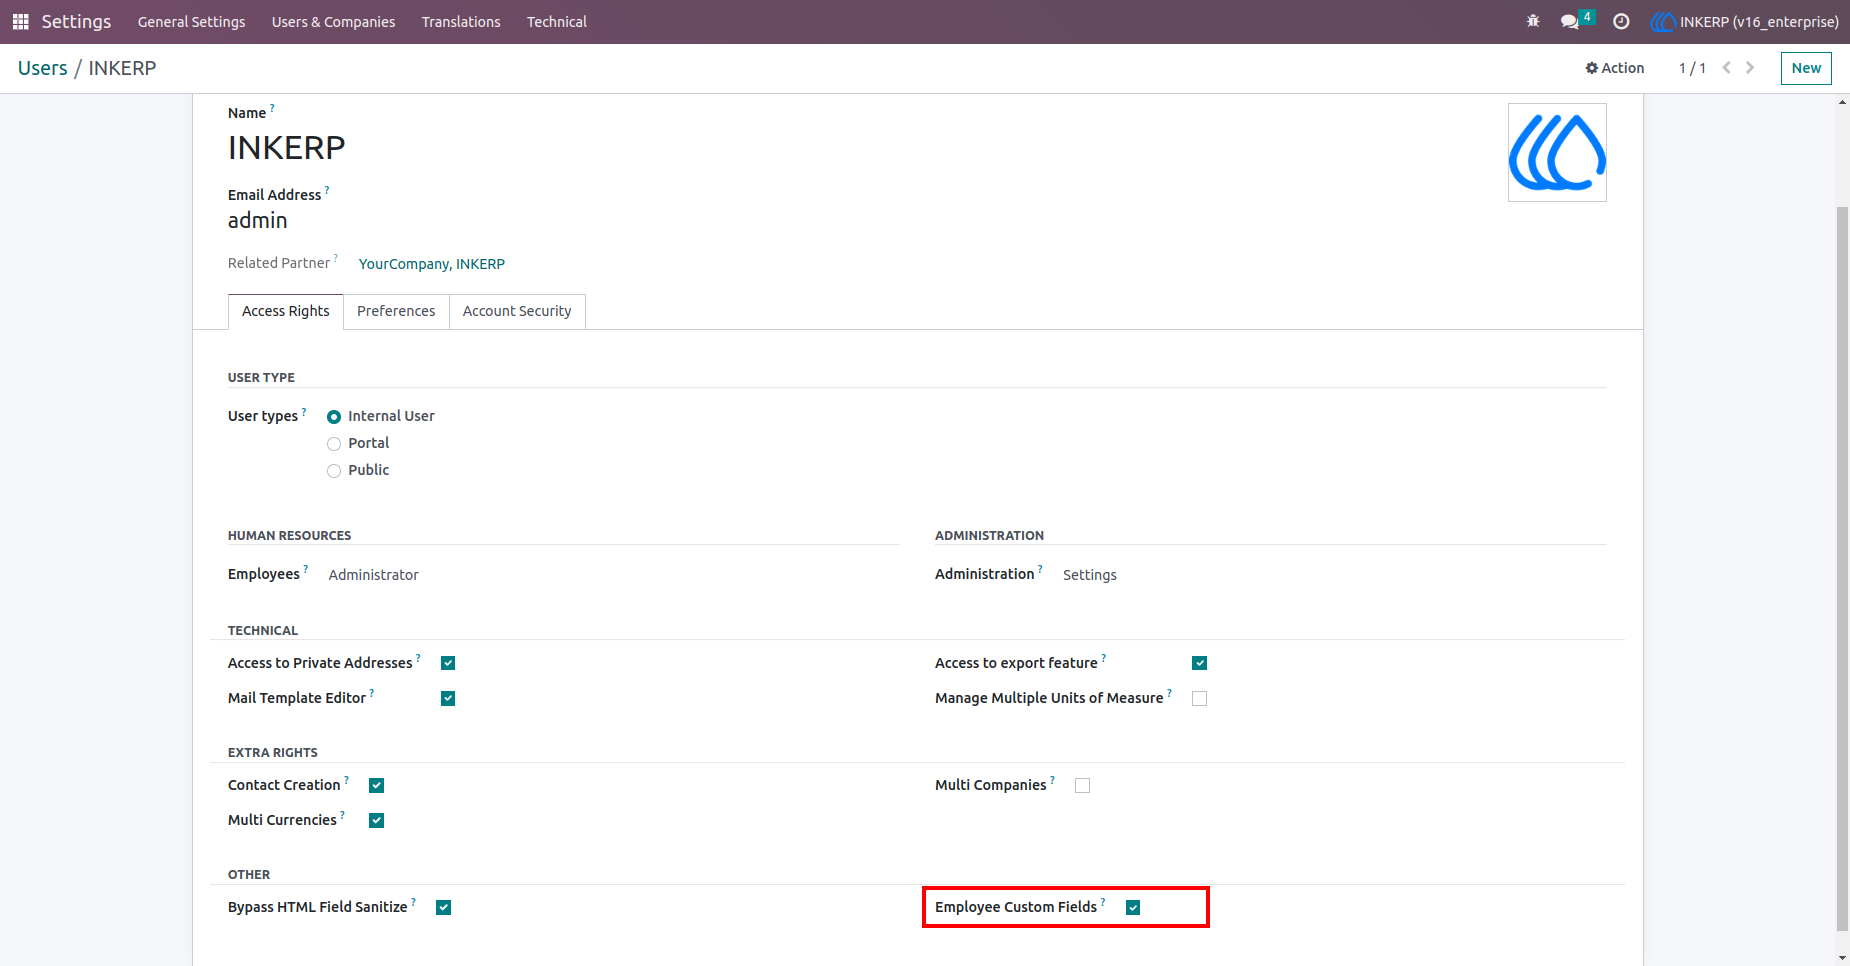
Task: Open the Technical menu
Action: [x=557, y=22]
